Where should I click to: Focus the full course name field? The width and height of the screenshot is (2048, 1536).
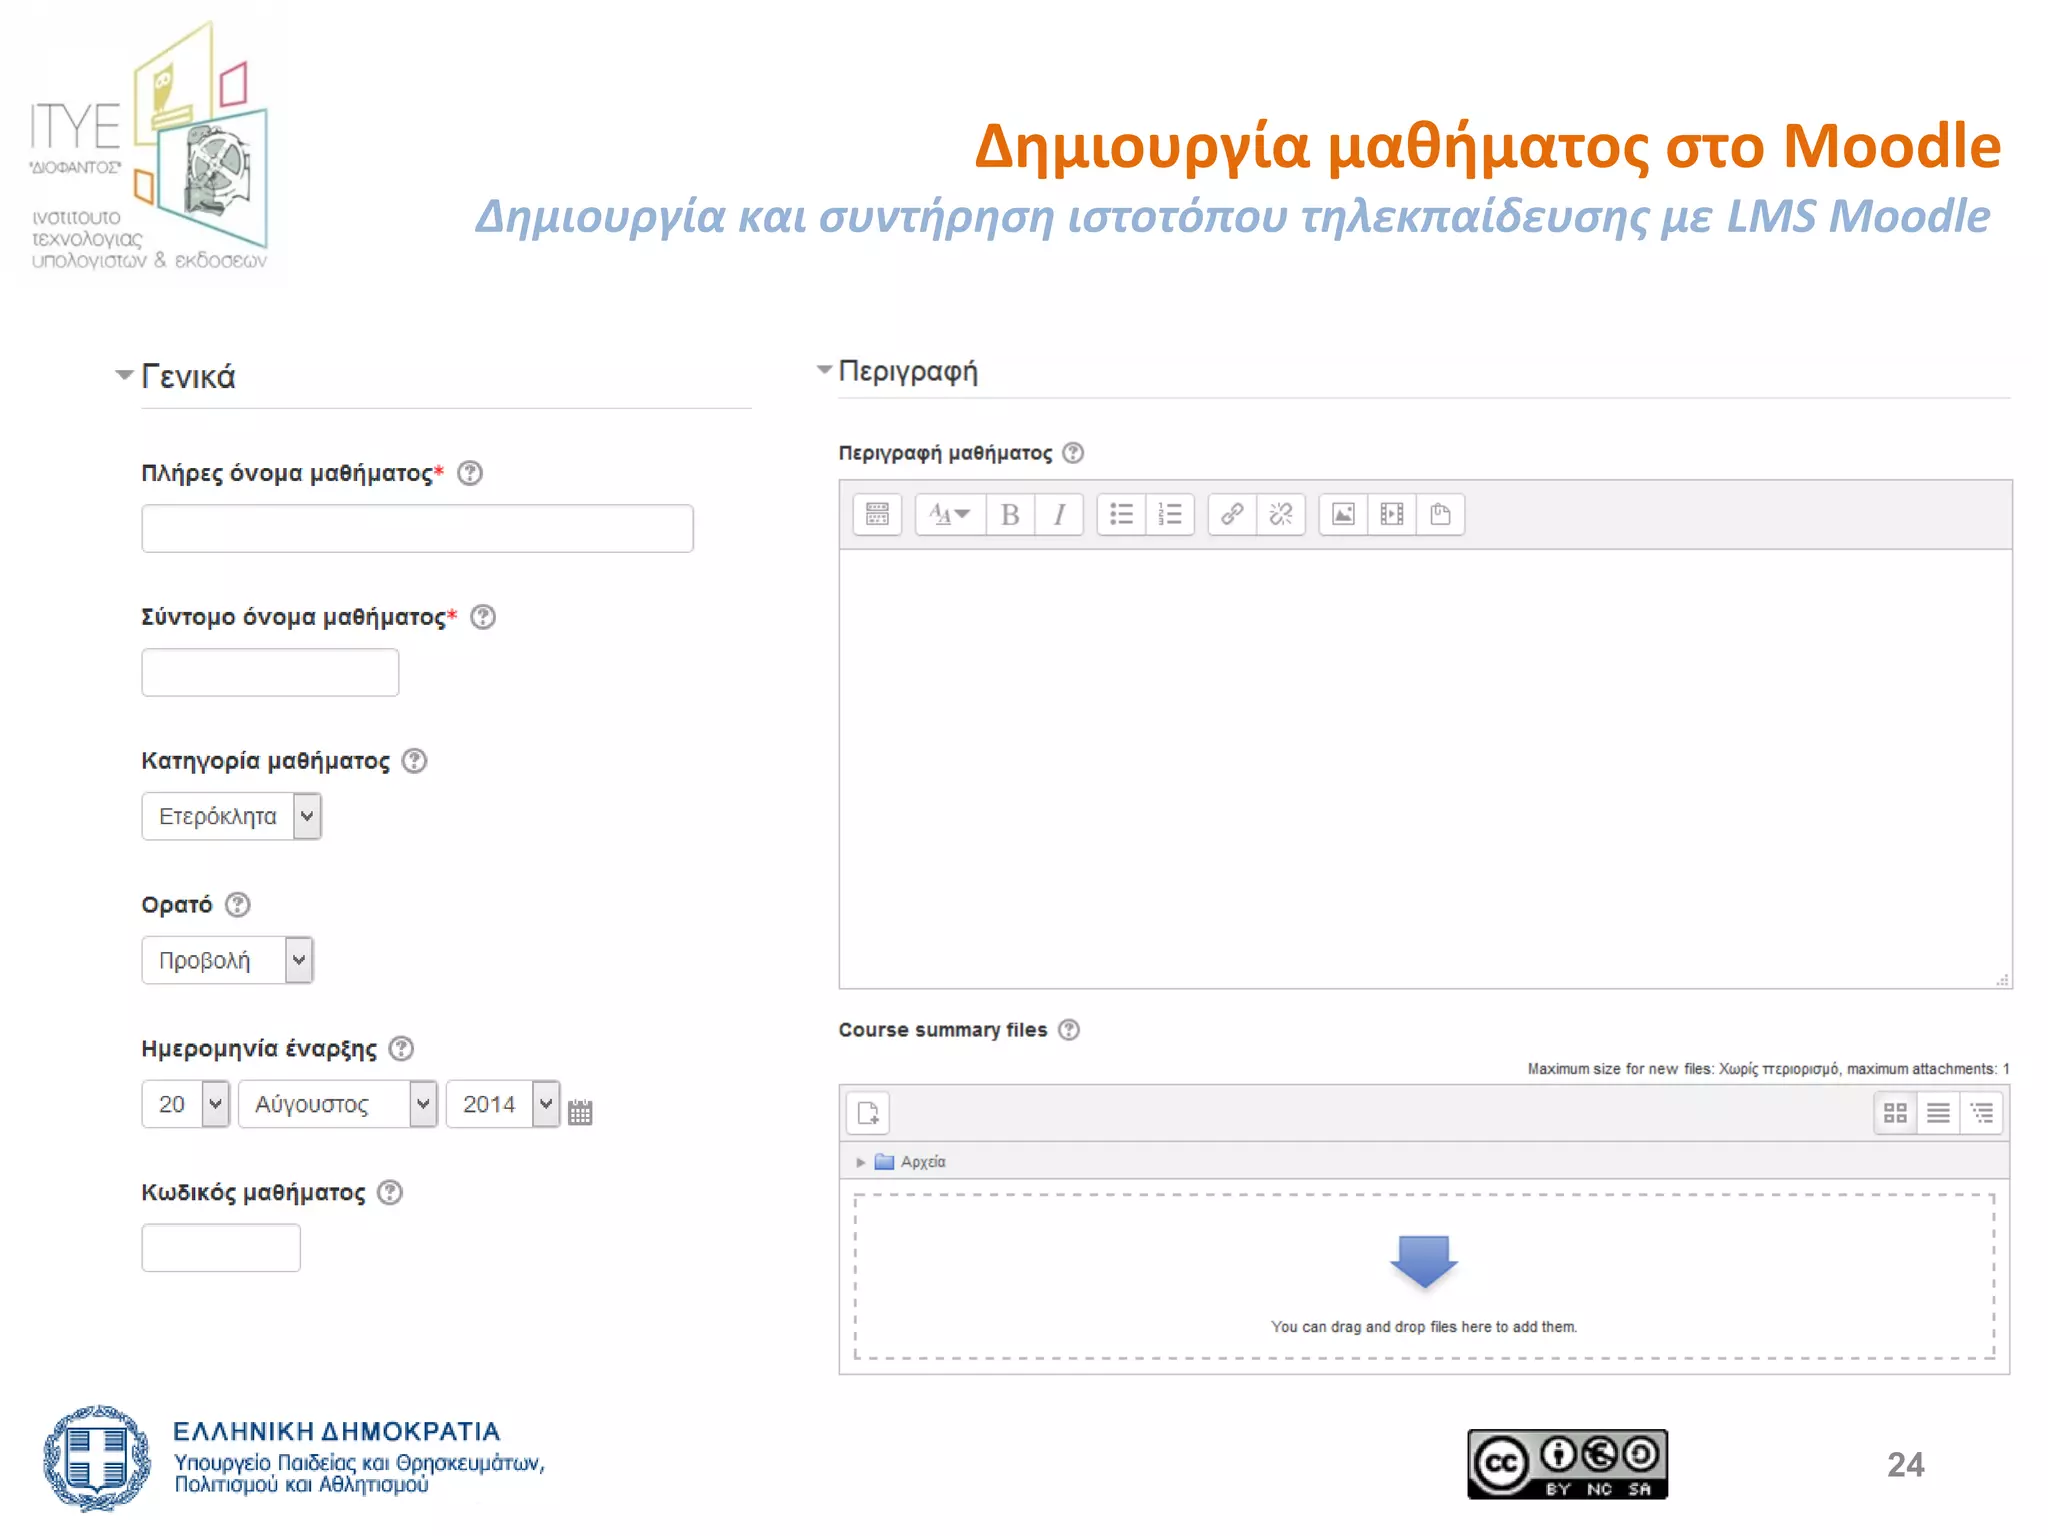pos(417,528)
